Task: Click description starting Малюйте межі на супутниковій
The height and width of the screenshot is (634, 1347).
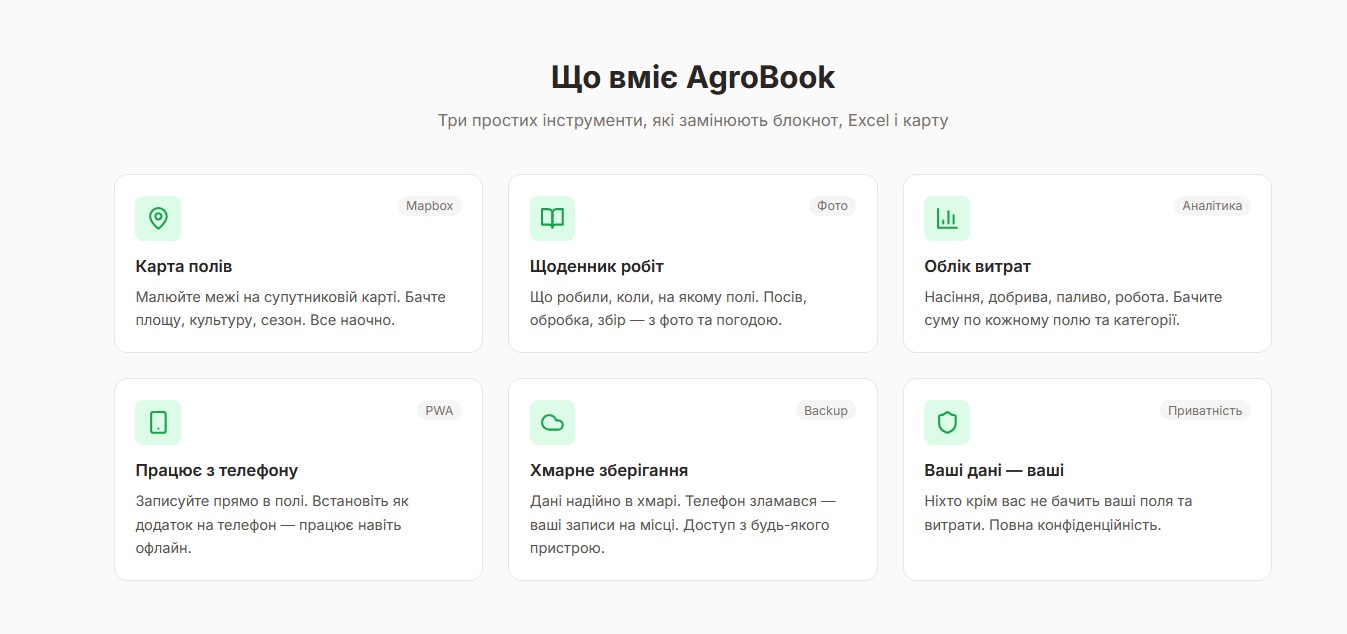Action: tap(291, 309)
